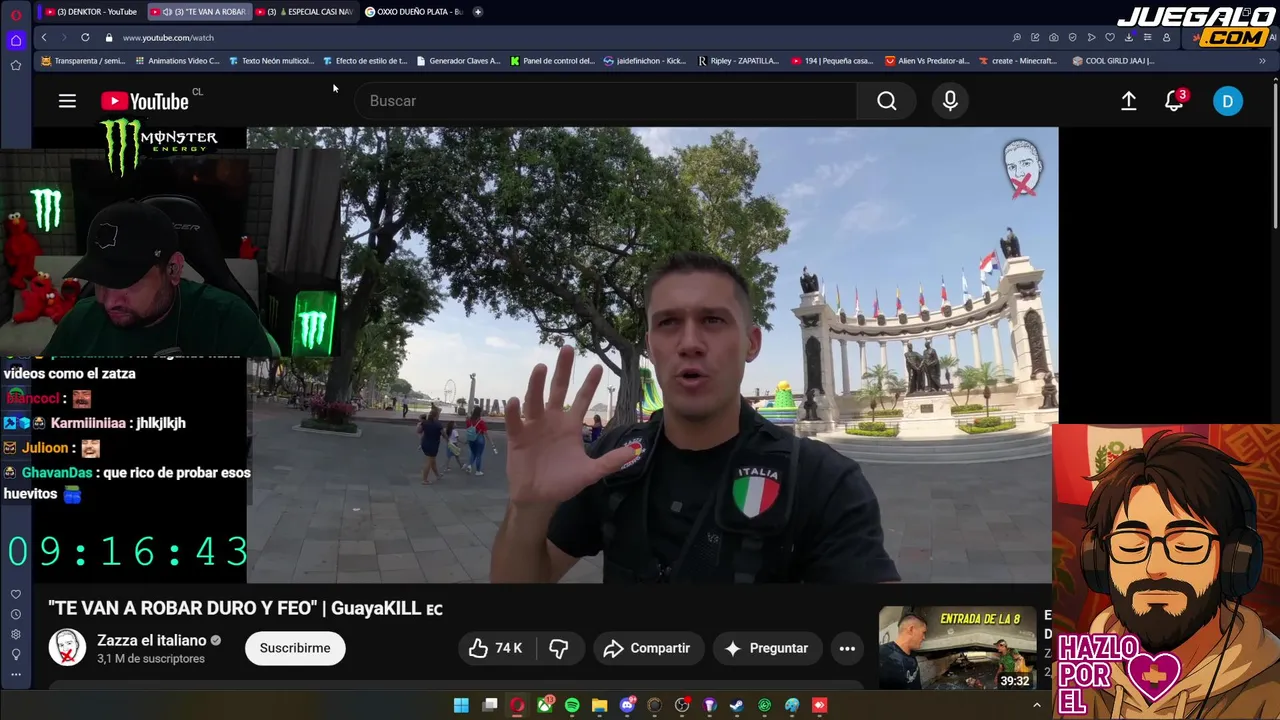The height and width of the screenshot is (720, 1280).
Task: Click the magnifier search button
Action: pos(887,101)
